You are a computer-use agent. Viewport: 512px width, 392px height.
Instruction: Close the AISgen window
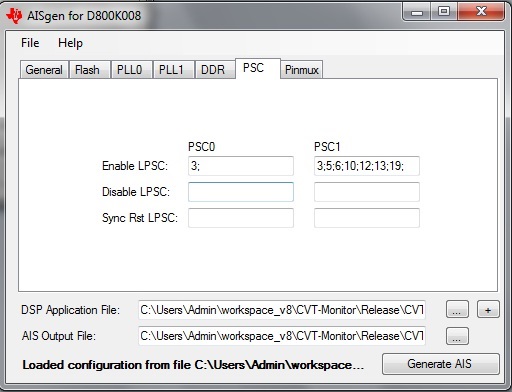point(481,12)
